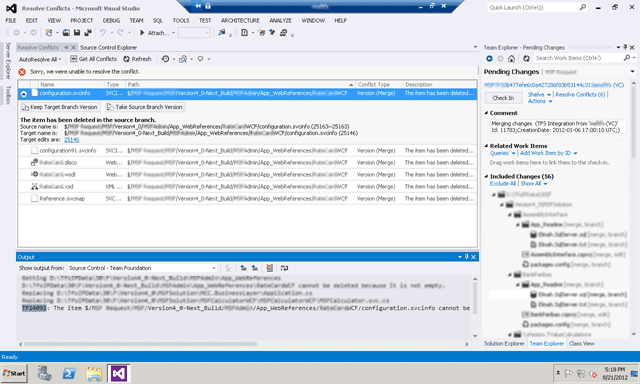This screenshot has width=640, height=384.
Task: Click the Start button
Action: pyautogui.click(x=14, y=373)
